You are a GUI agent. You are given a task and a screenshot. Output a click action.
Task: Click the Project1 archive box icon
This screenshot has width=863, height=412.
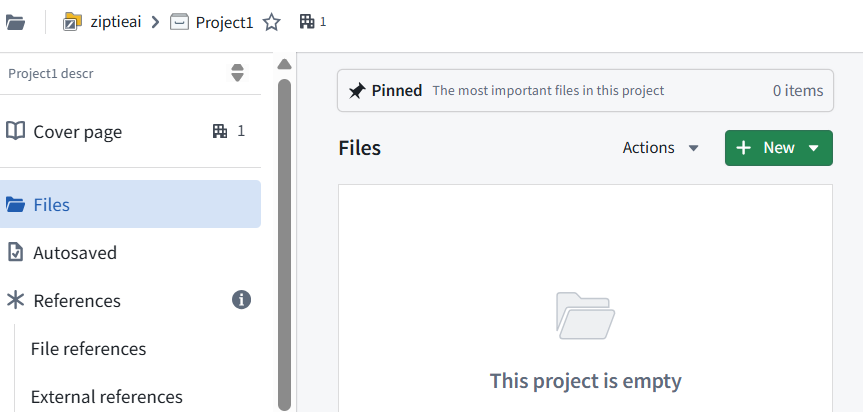click(x=179, y=22)
